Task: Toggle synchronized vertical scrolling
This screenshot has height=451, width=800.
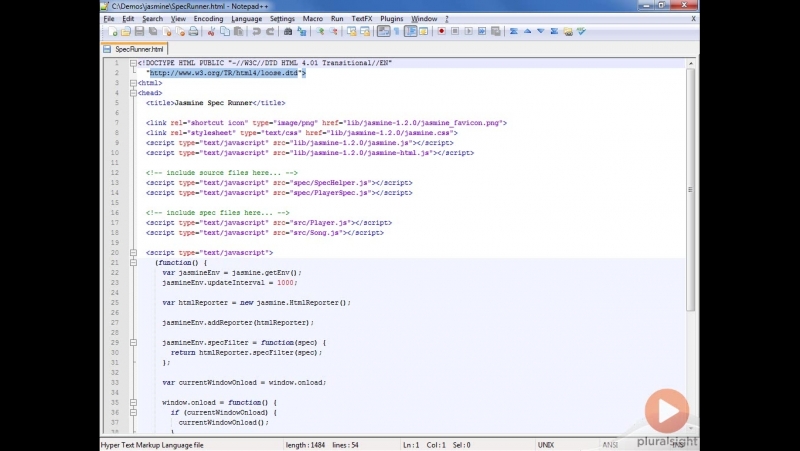Action: (352, 32)
